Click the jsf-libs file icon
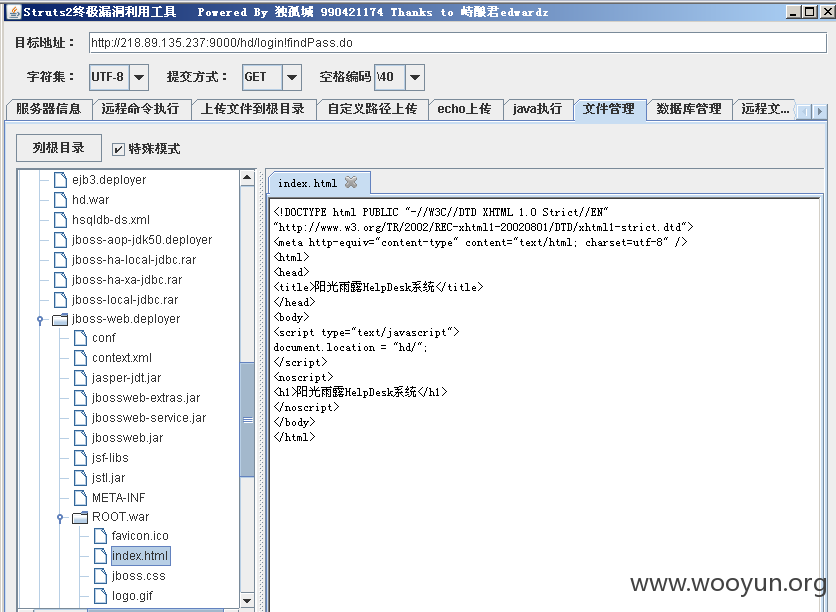836x612 pixels. 81,458
